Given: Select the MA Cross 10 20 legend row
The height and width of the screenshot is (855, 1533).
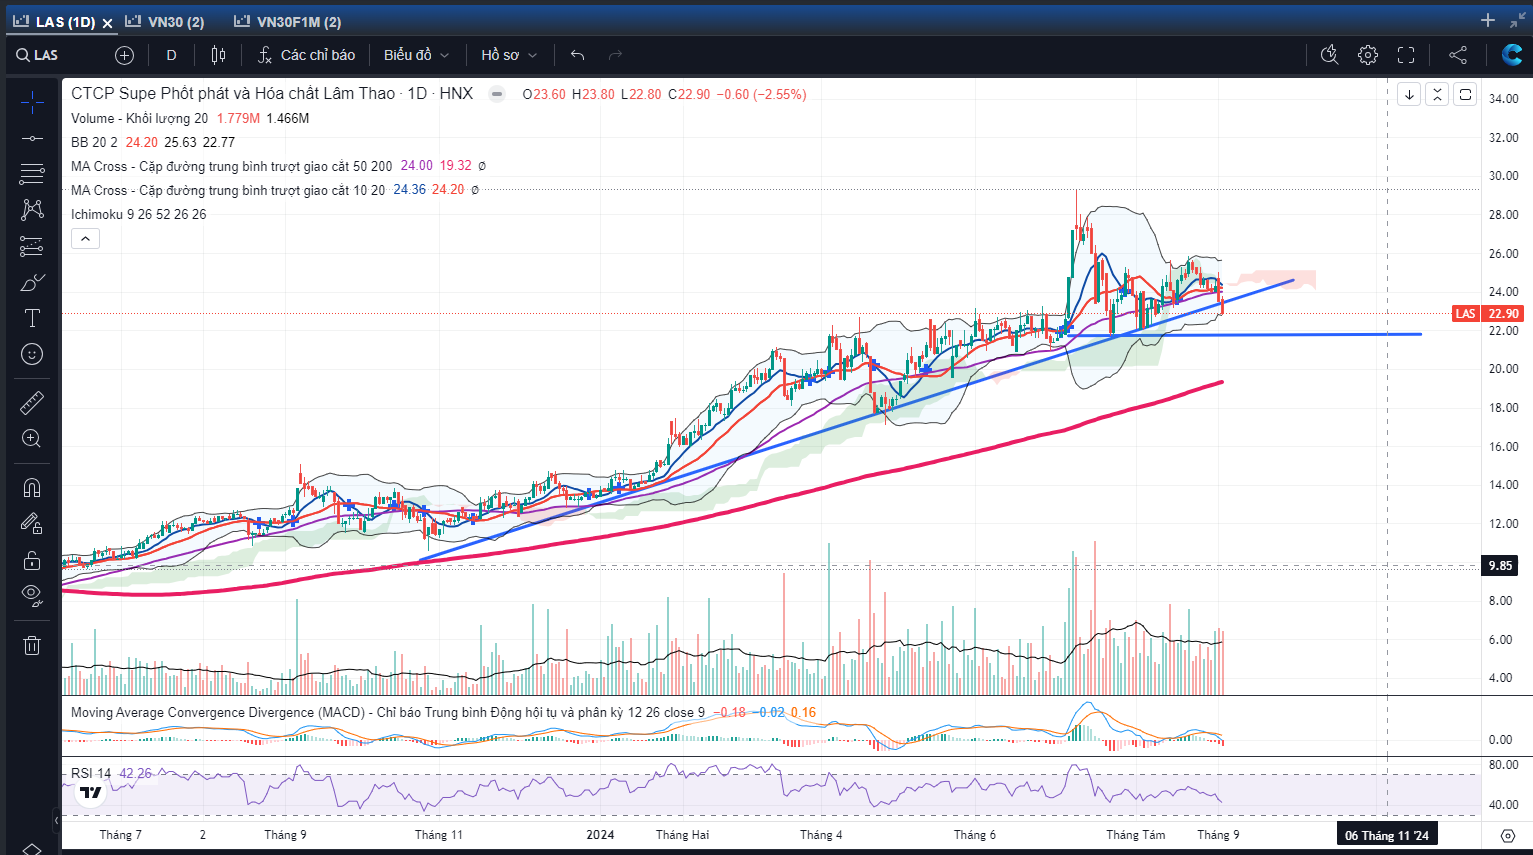Looking at the screenshot, I should pos(227,190).
